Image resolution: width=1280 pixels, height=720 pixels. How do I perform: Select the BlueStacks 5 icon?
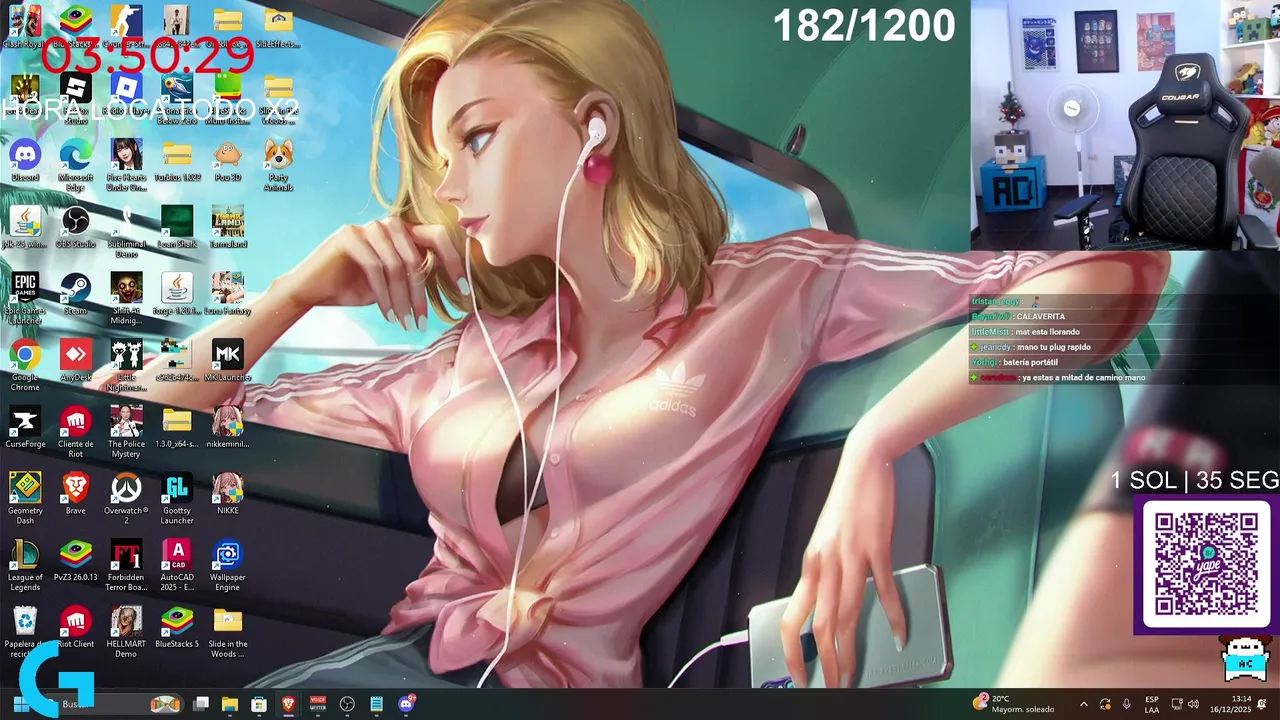pyautogui.click(x=177, y=628)
